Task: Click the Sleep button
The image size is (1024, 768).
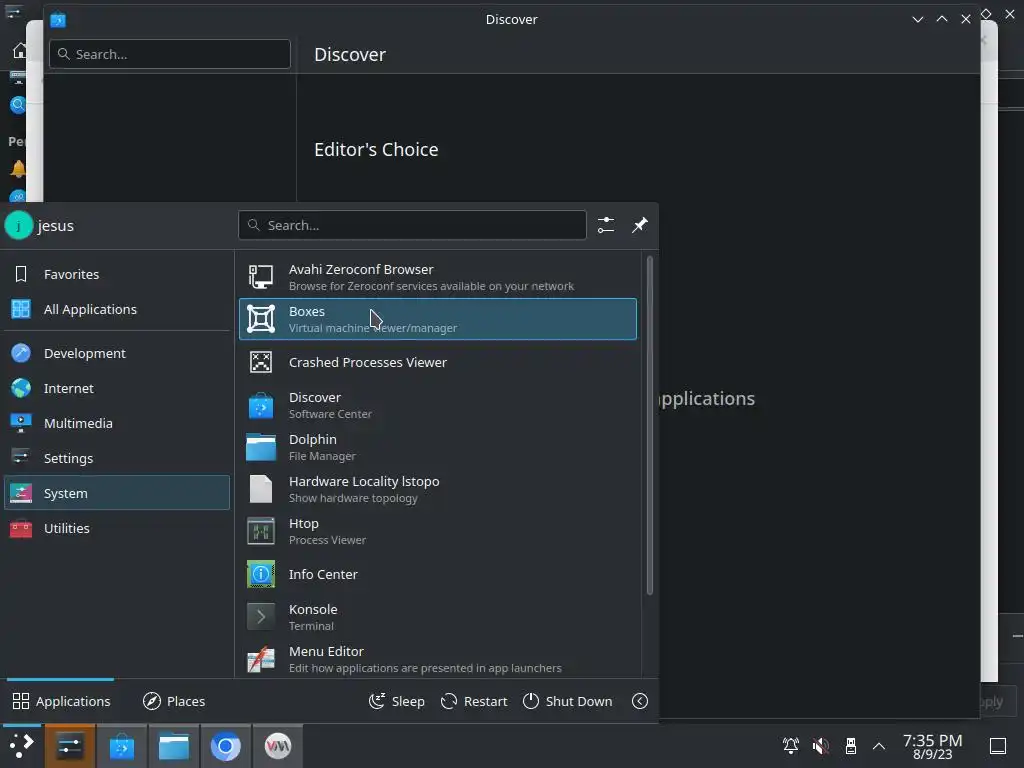Action: coord(396,701)
